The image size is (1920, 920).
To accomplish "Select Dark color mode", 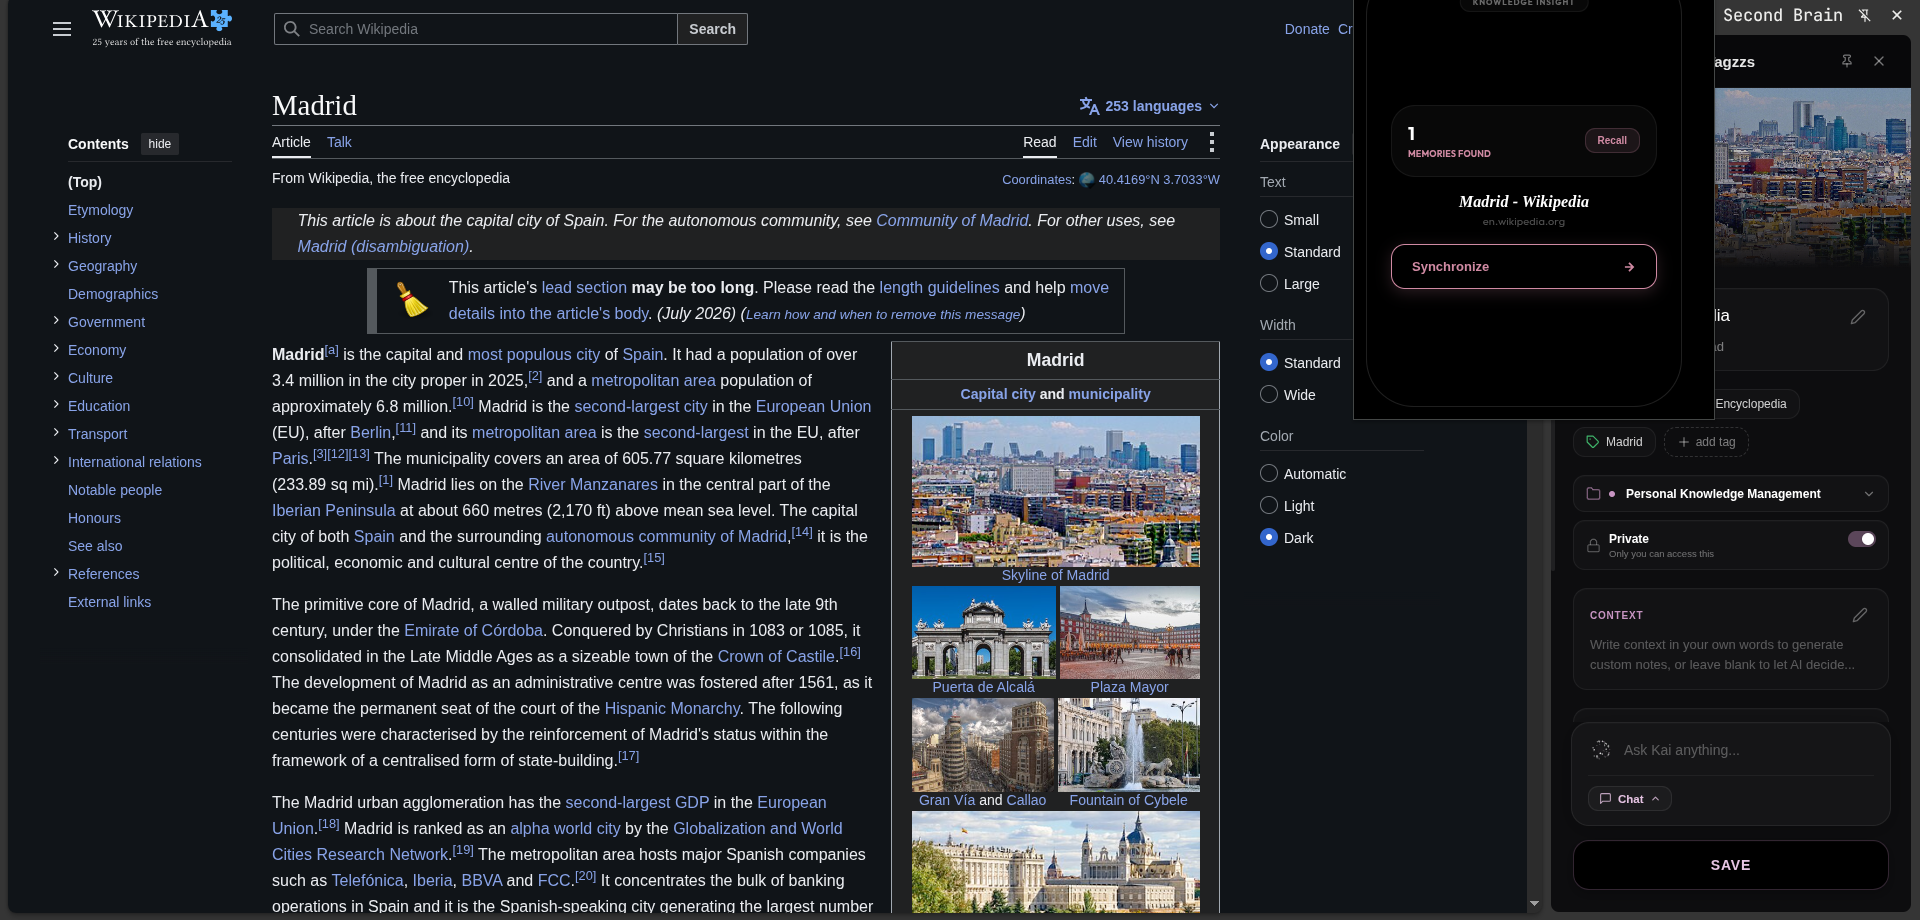I will pos(1269,537).
